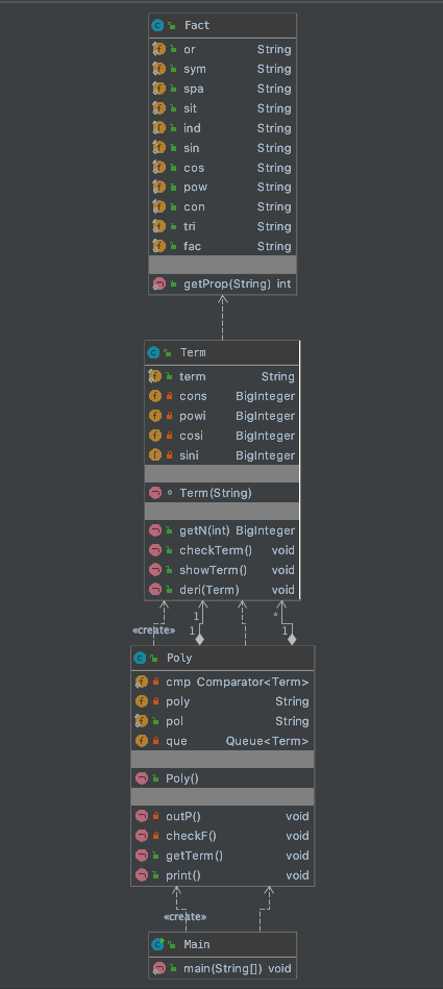The width and height of the screenshot is (443, 989).
Task: Click the Term class icon in header
Action: 153,353
